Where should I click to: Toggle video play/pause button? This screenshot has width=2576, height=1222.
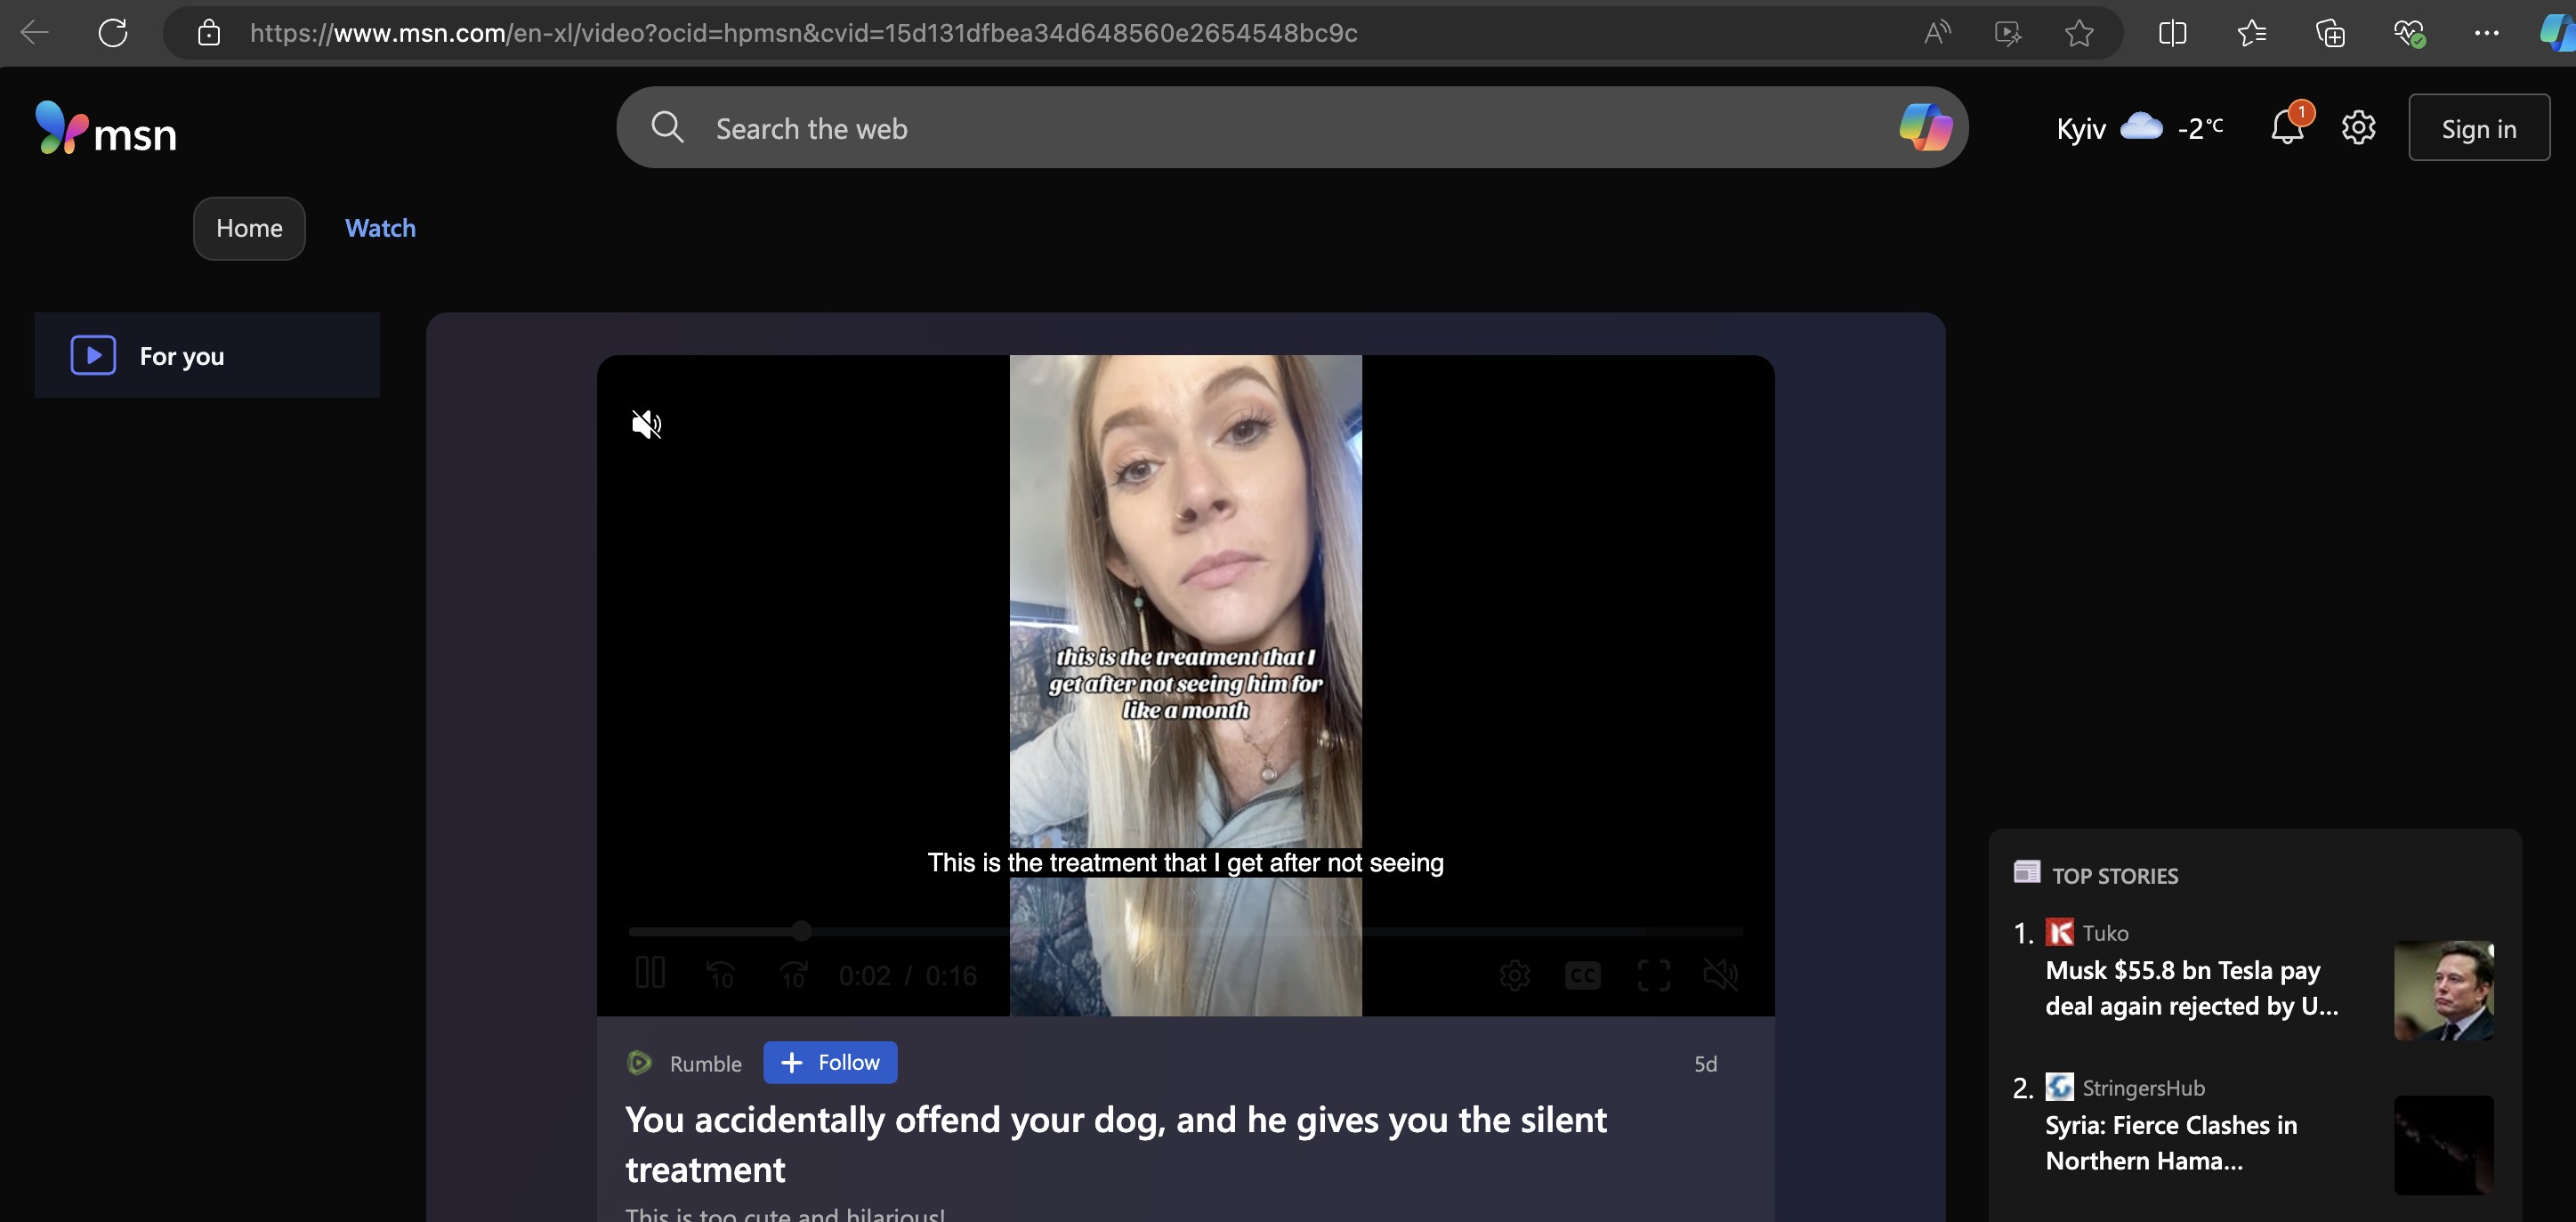[649, 974]
